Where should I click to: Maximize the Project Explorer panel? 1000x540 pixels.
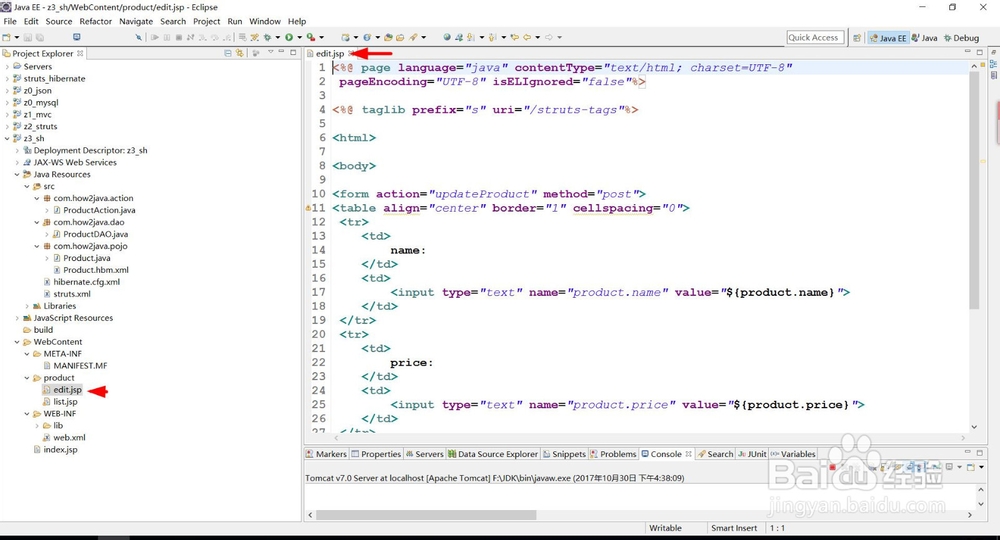(293, 52)
